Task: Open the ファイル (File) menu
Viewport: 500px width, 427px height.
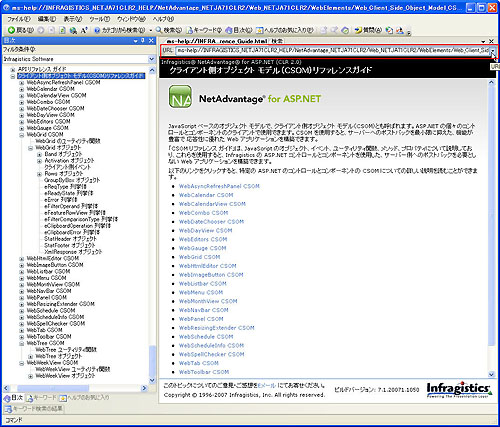Action: (x=19, y=19)
